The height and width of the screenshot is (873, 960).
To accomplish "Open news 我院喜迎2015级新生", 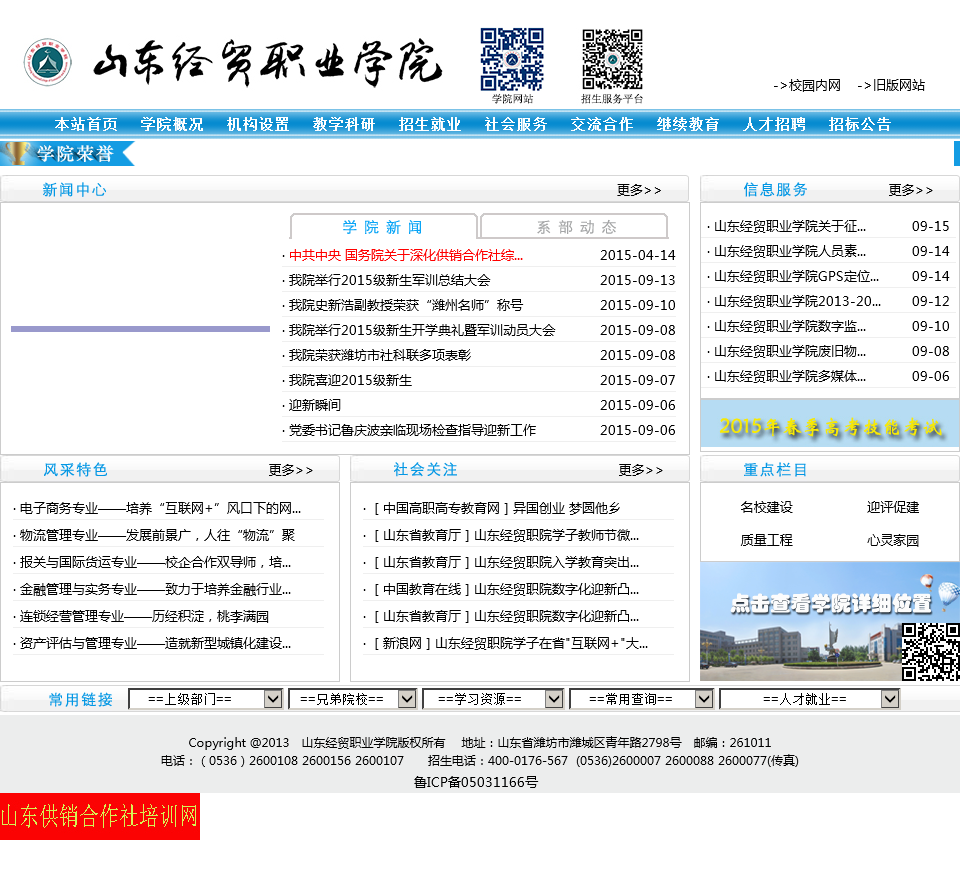I will coord(350,380).
